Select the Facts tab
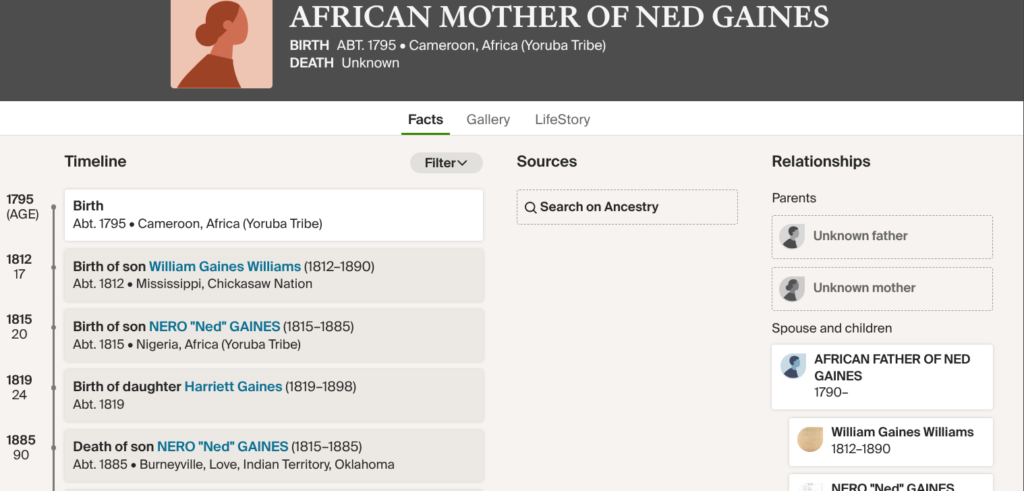Image resolution: width=1024 pixels, height=491 pixels. (x=425, y=119)
